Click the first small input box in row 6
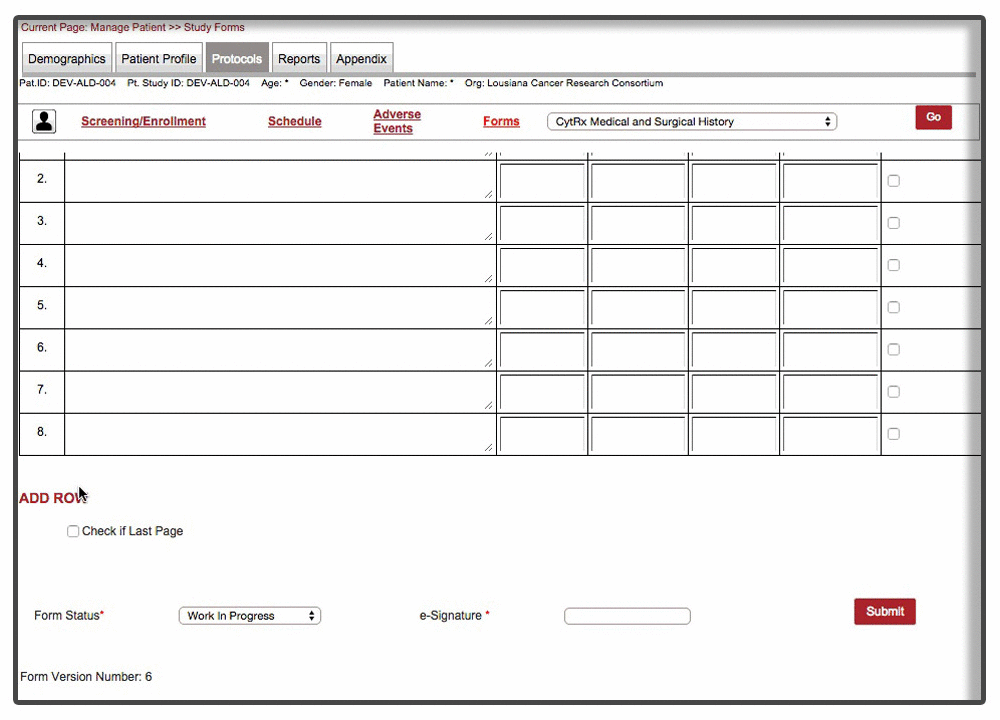The height and width of the screenshot is (720, 1000). coord(542,350)
